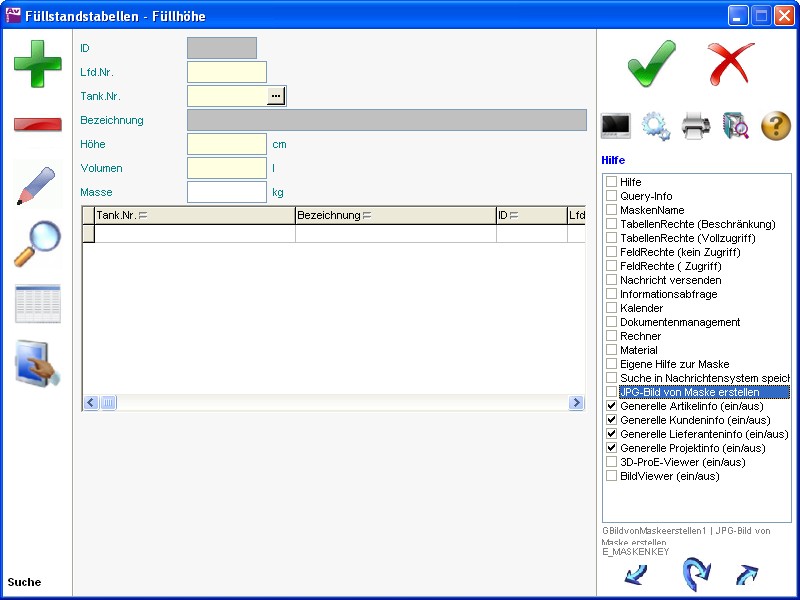The image size is (800, 600).
Task: Disable Generelle Artikelinfo checkbox
Action: coord(611,407)
